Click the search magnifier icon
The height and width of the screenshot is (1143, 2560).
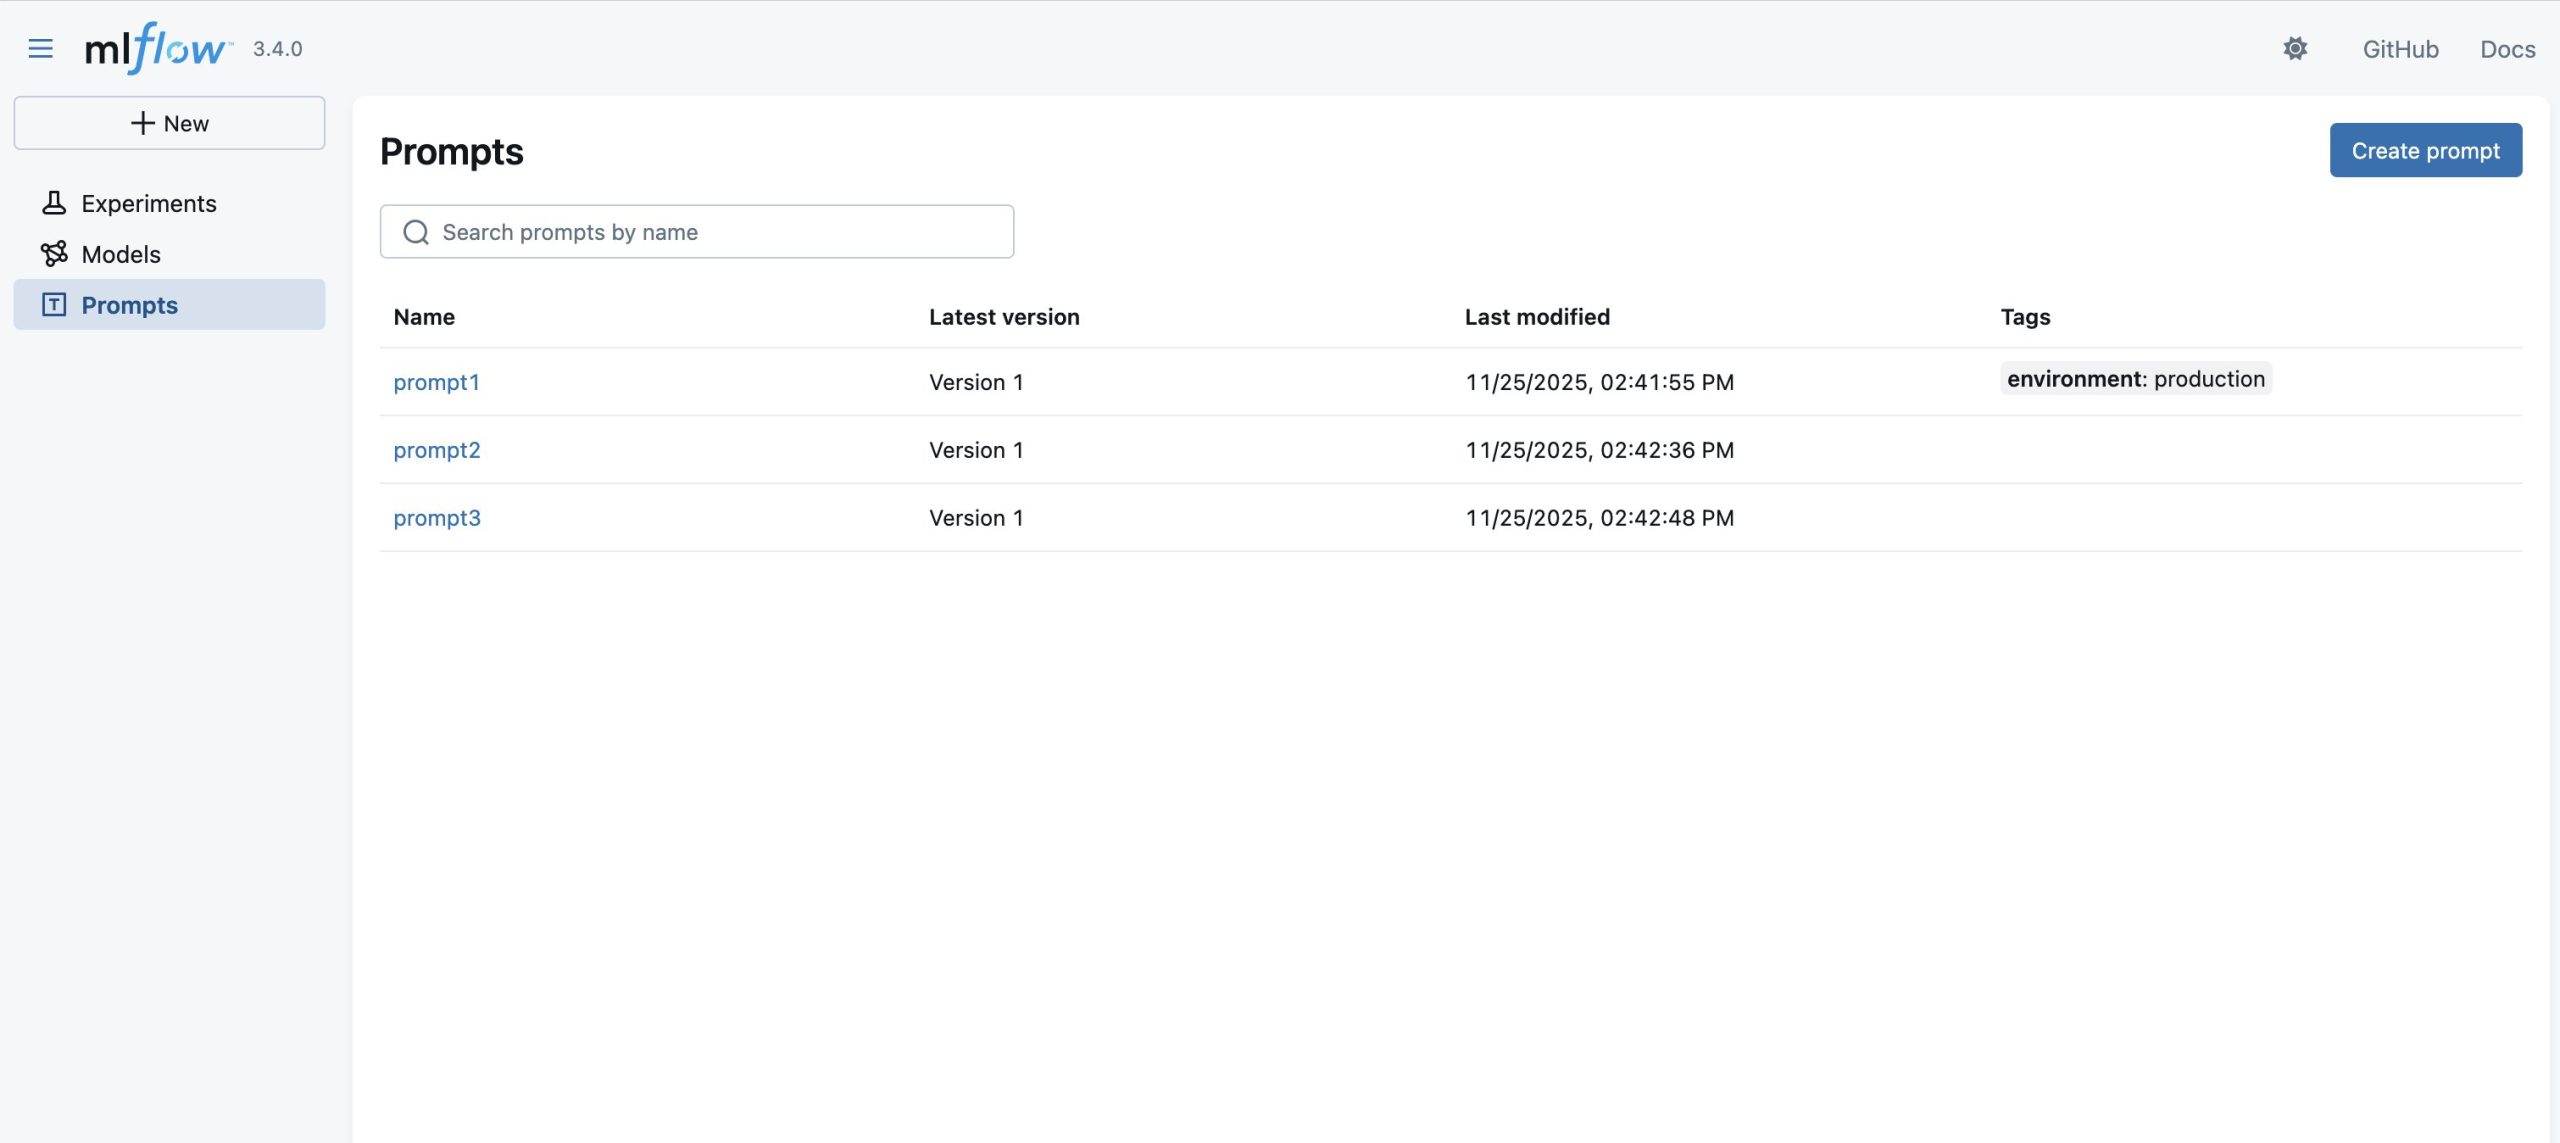pos(416,231)
